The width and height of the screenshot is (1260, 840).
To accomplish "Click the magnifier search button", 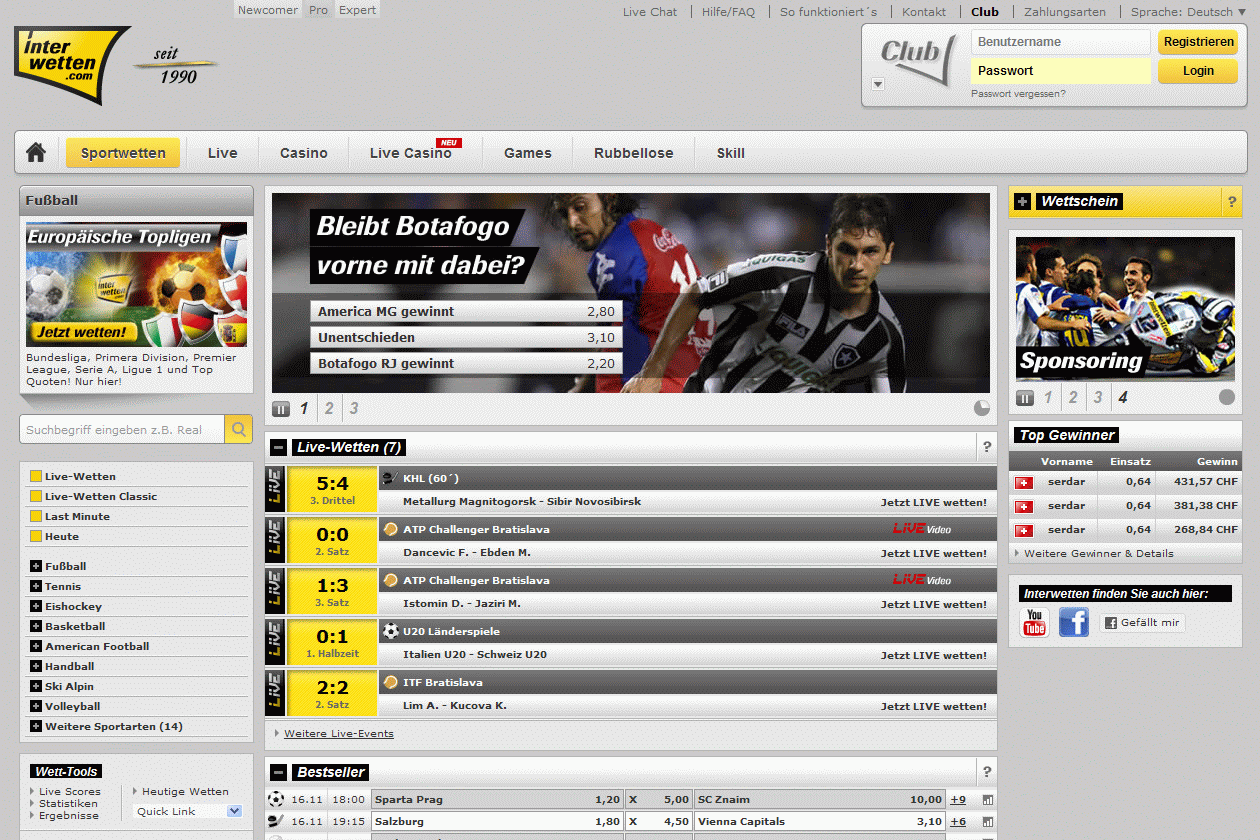I will [x=238, y=429].
